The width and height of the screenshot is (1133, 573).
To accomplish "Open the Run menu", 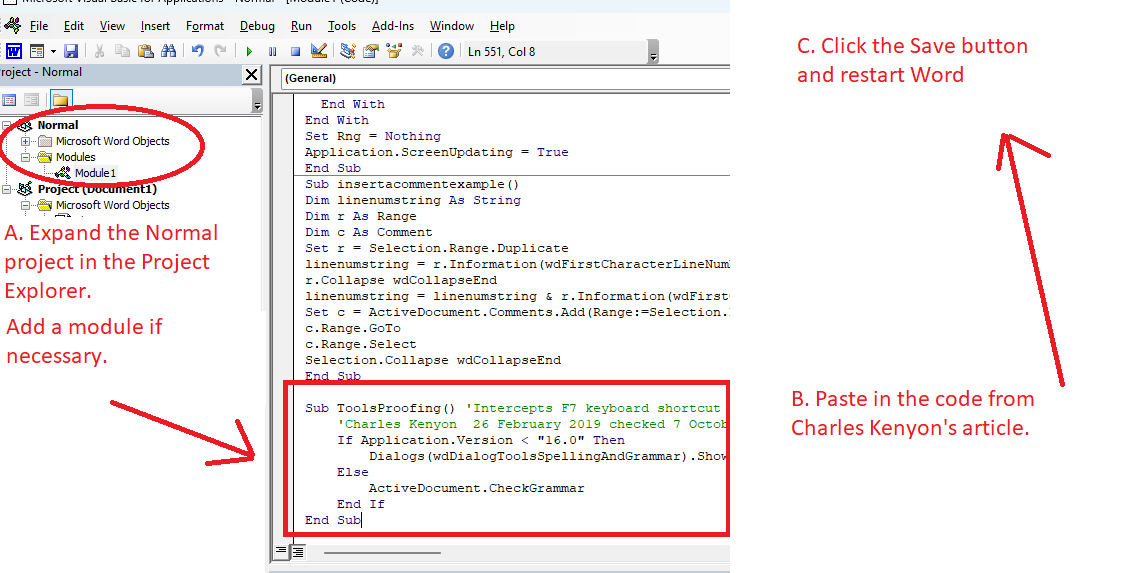I will 301,26.
